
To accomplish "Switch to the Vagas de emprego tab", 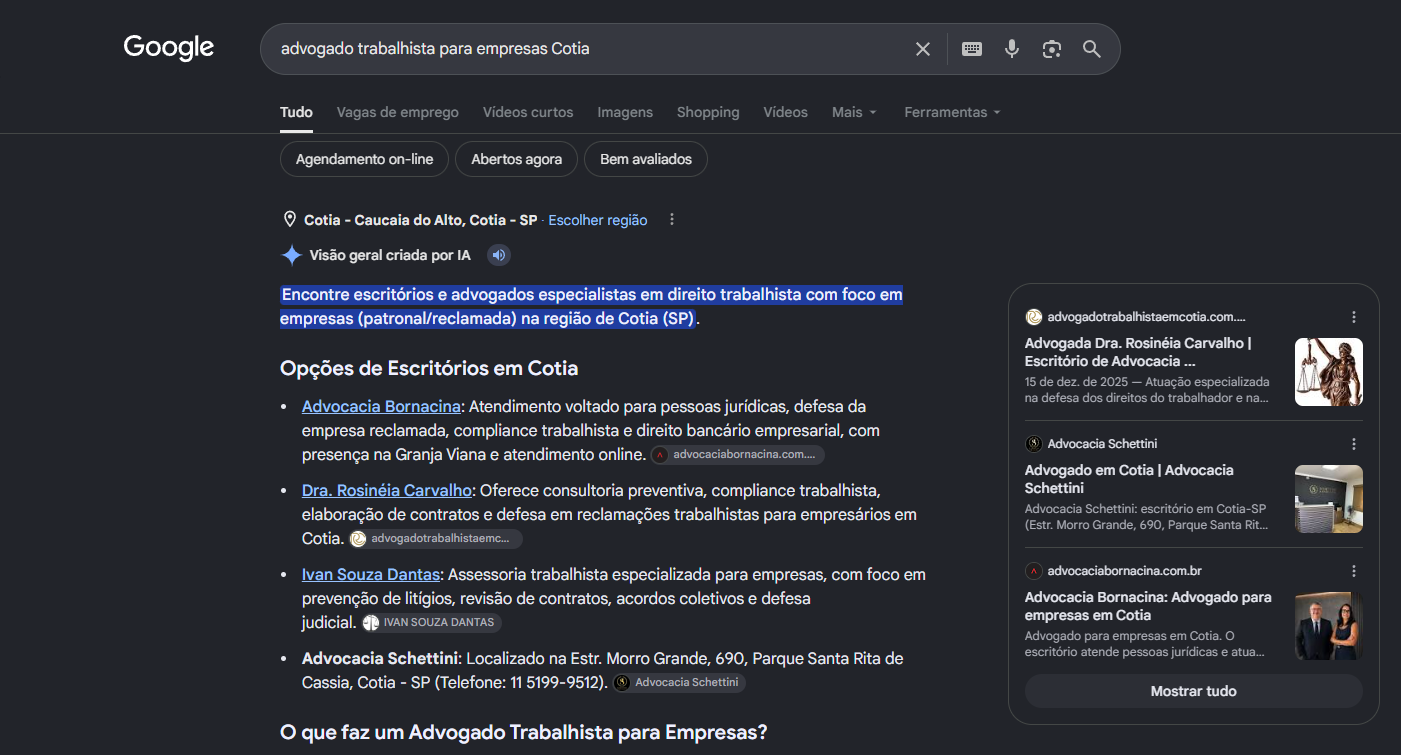I will 398,112.
